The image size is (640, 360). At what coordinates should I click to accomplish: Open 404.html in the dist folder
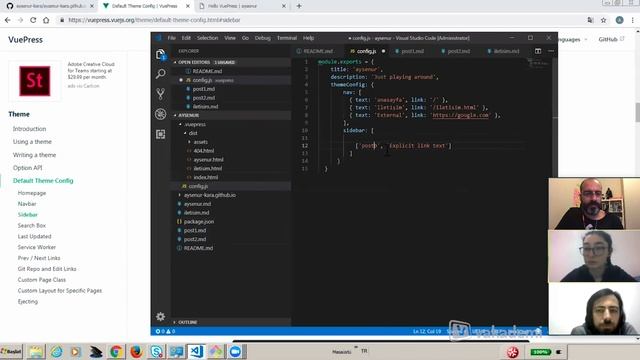[204, 151]
